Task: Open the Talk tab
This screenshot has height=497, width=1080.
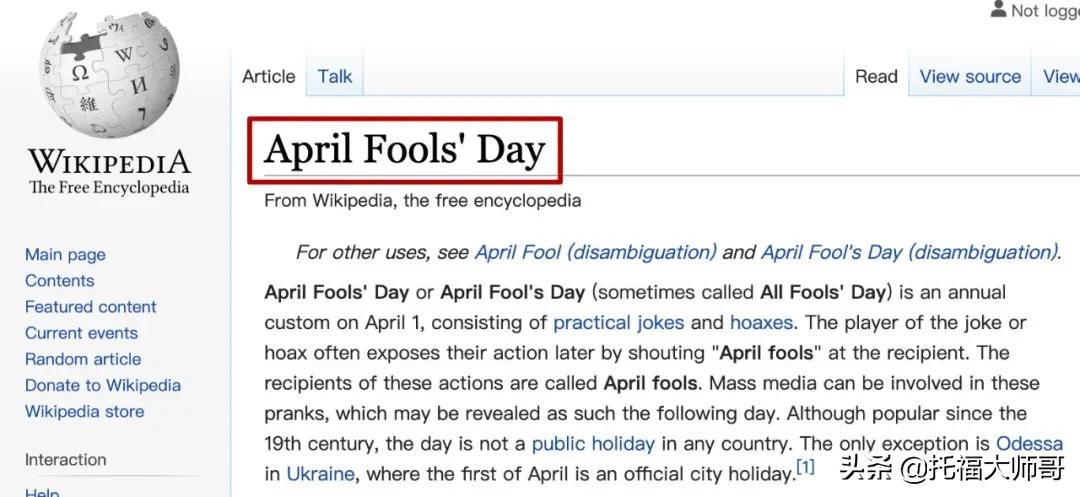Action: pos(335,76)
